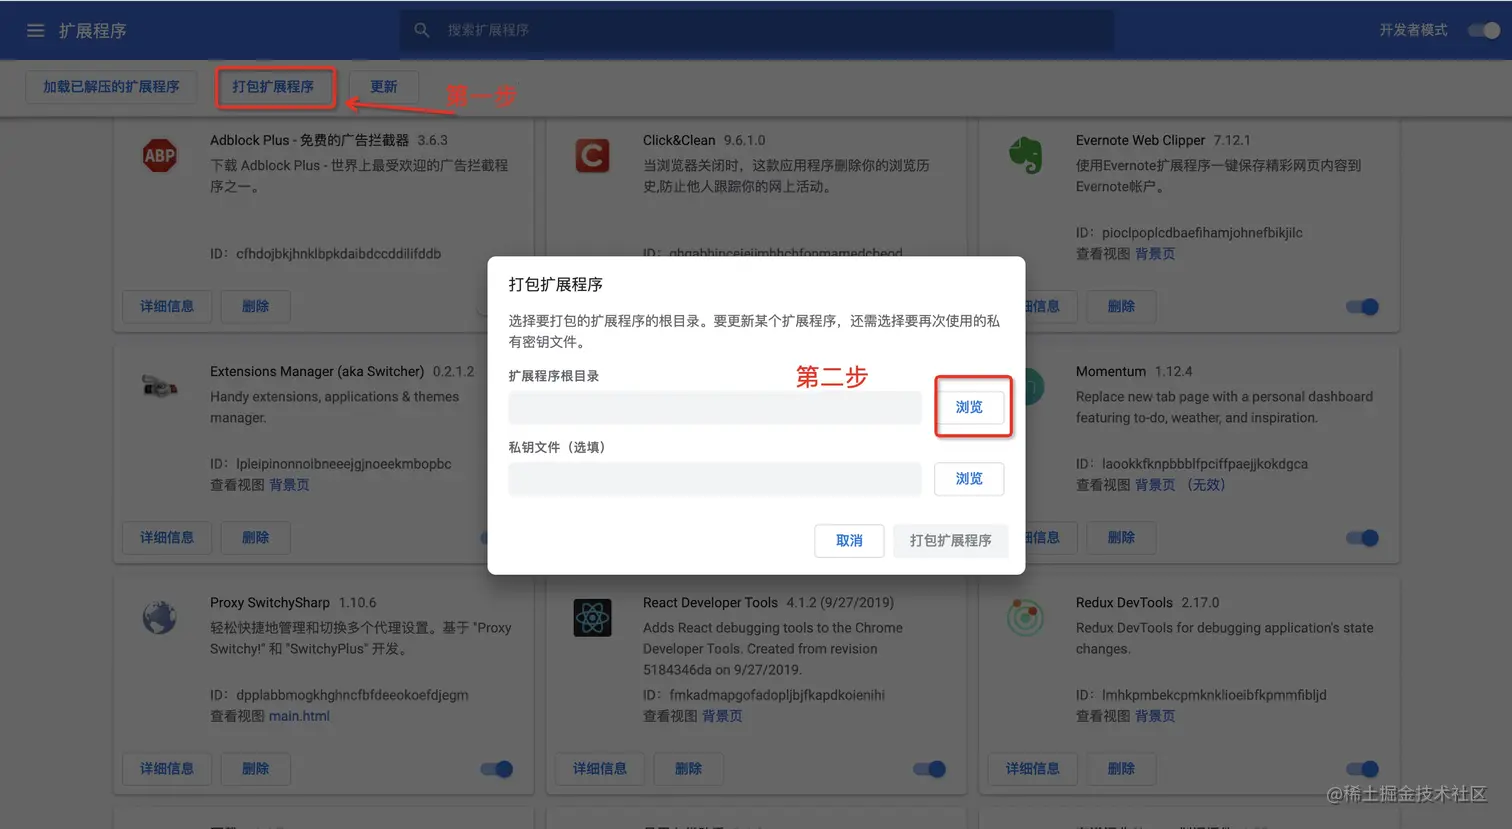The width and height of the screenshot is (1512, 829).
Task: Remove the Momentum extension
Action: [1121, 537]
